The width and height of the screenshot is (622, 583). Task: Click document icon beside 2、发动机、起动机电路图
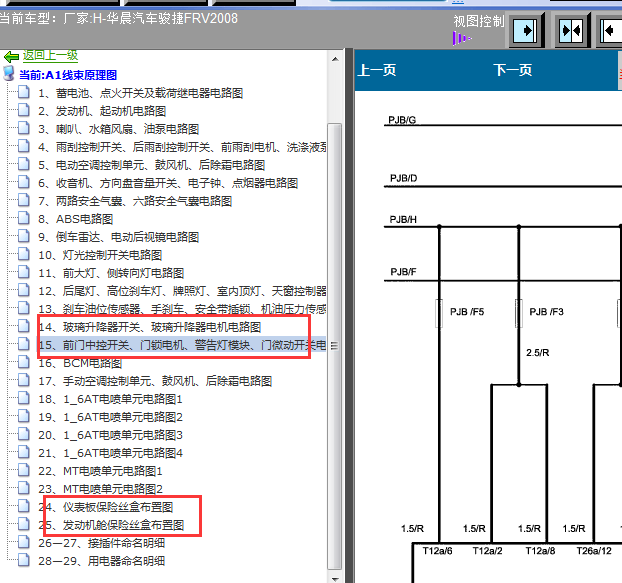(x=23, y=109)
